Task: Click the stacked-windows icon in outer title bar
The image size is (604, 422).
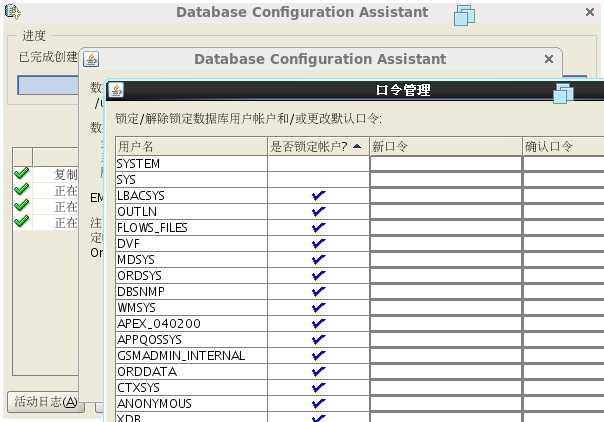Action: tap(464, 16)
